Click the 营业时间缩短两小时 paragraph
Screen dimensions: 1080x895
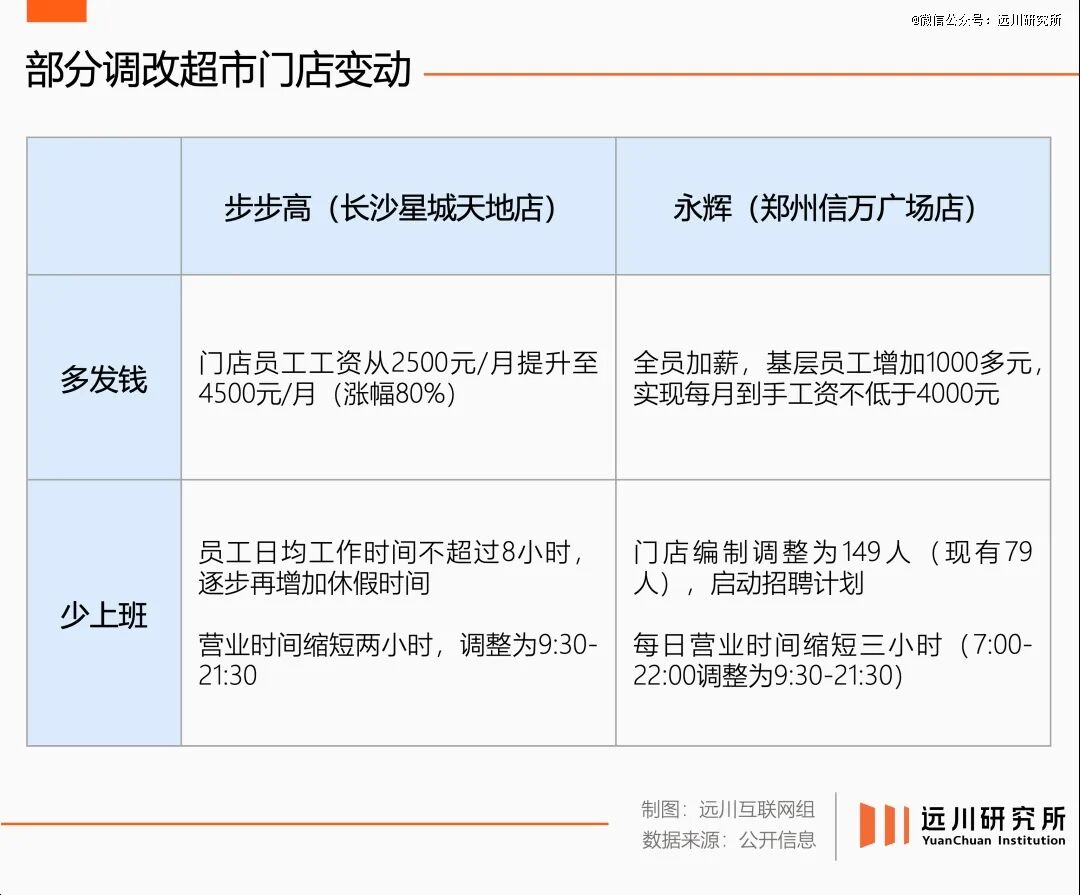pos(398,659)
